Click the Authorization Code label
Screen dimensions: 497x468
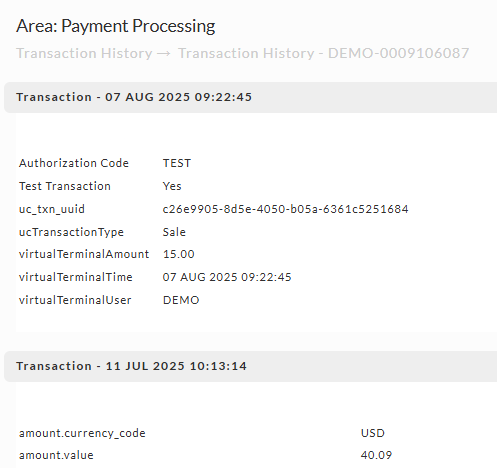[x=74, y=163]
